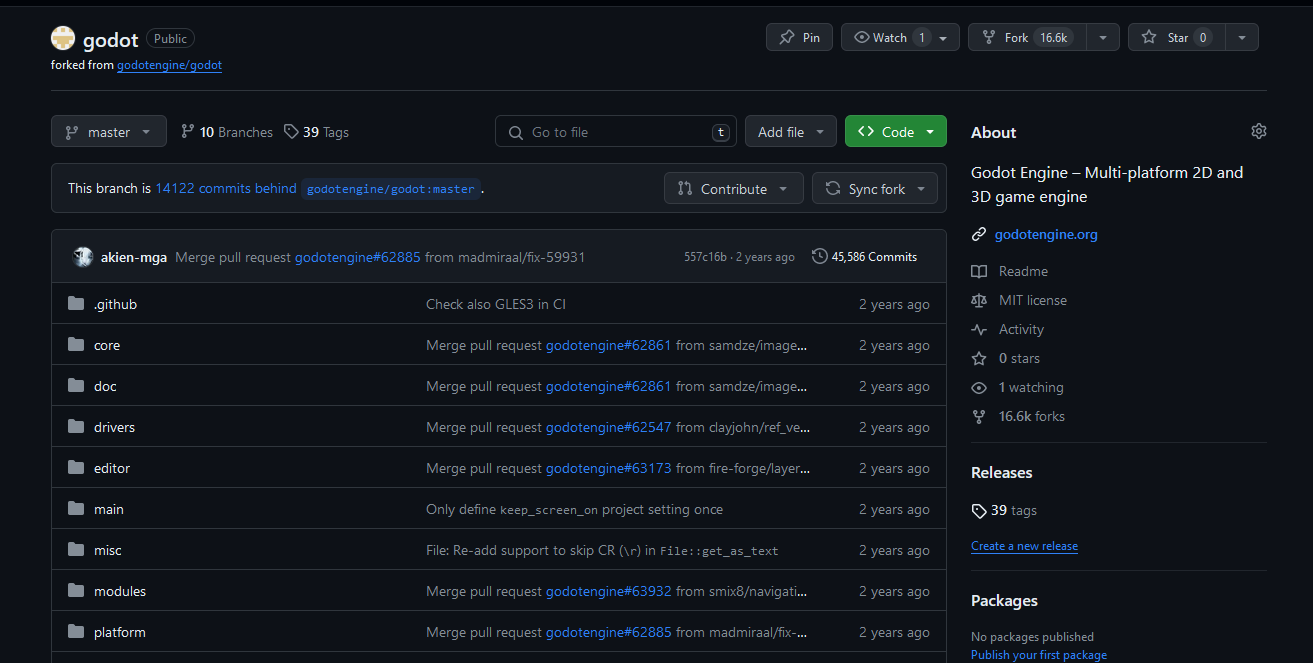Click Publish your first package link
Screen dimensions: 1313x663
[x=1039, y=655]
